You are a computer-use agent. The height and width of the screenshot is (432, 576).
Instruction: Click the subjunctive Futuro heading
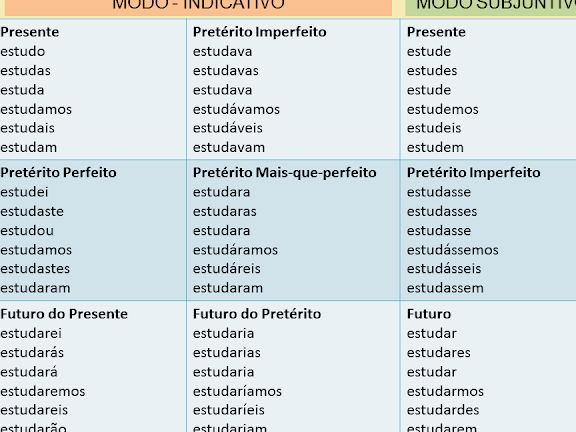coord(429,314)
